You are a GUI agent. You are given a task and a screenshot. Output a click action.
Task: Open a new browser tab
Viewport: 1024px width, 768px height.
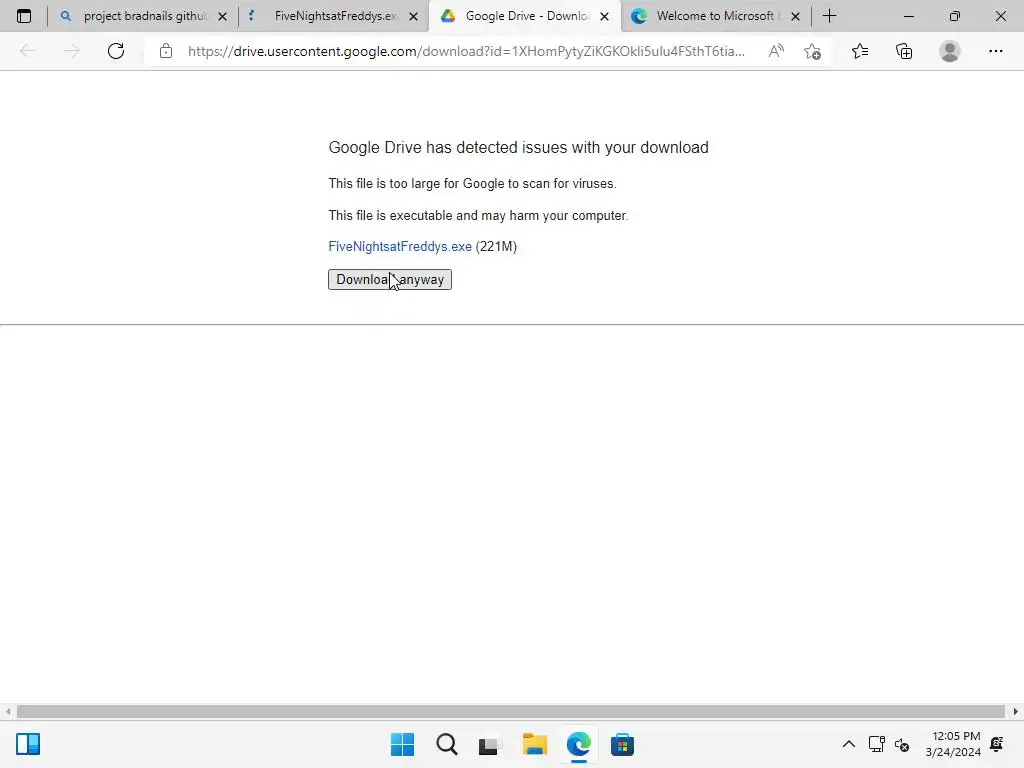[x=829, y=16]
